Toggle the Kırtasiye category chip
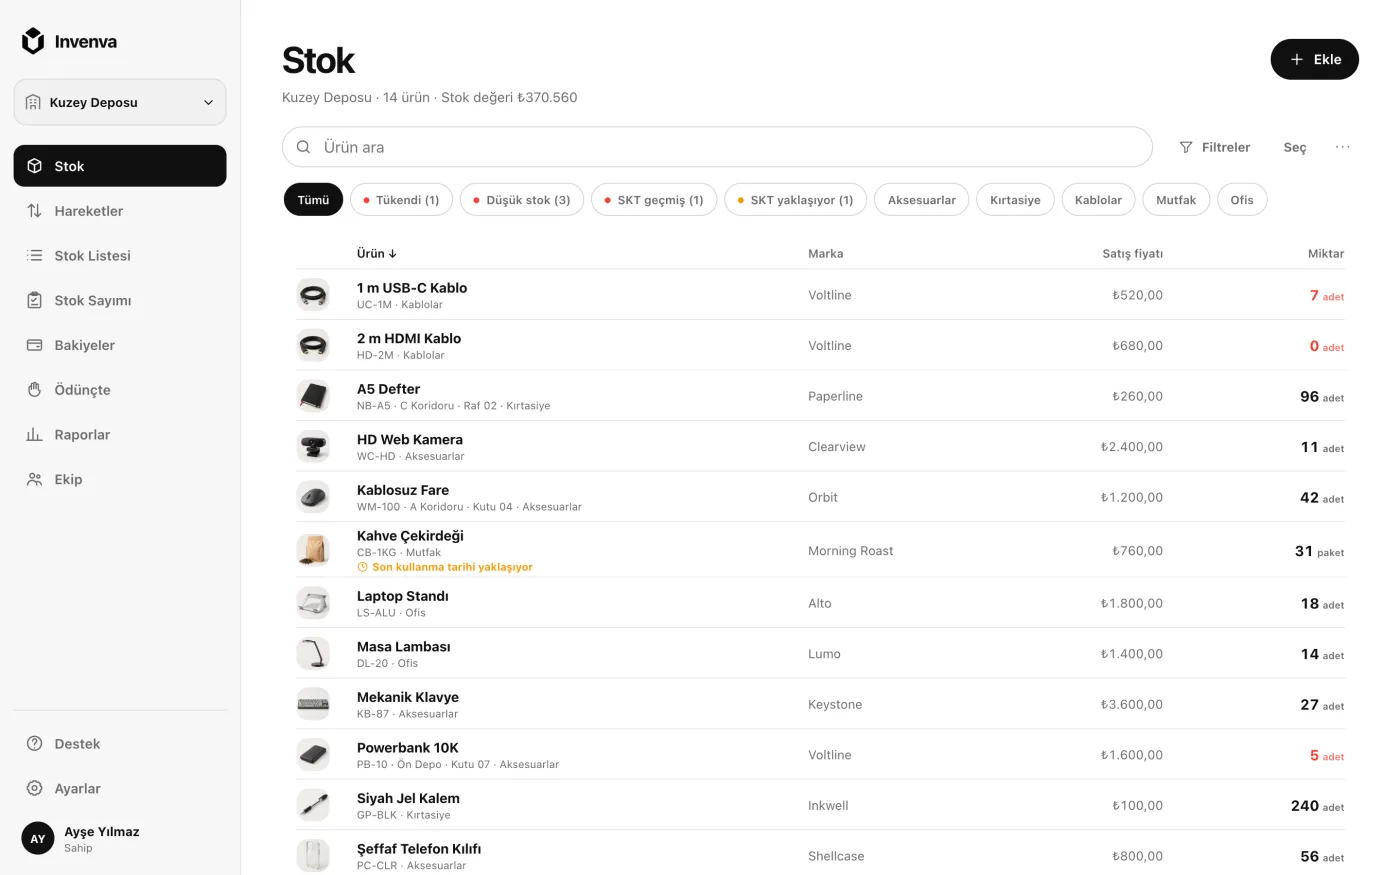1400x875 pixels. coord(1015,200)
